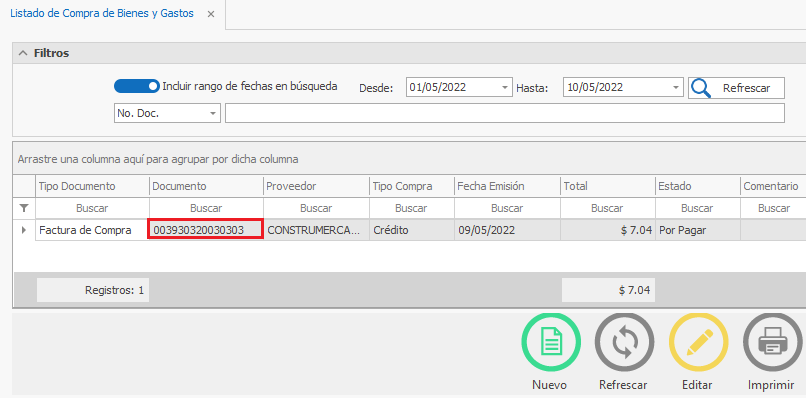Sort by Fecha Emisión column header

click(x=507, y=186)
